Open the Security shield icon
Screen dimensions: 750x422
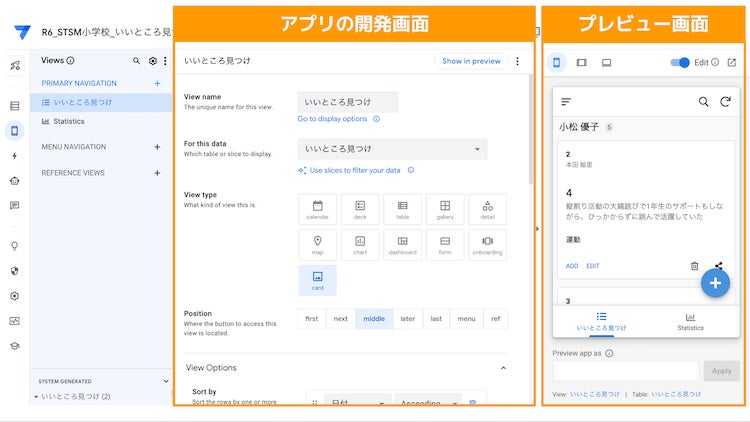click(15, 271)
